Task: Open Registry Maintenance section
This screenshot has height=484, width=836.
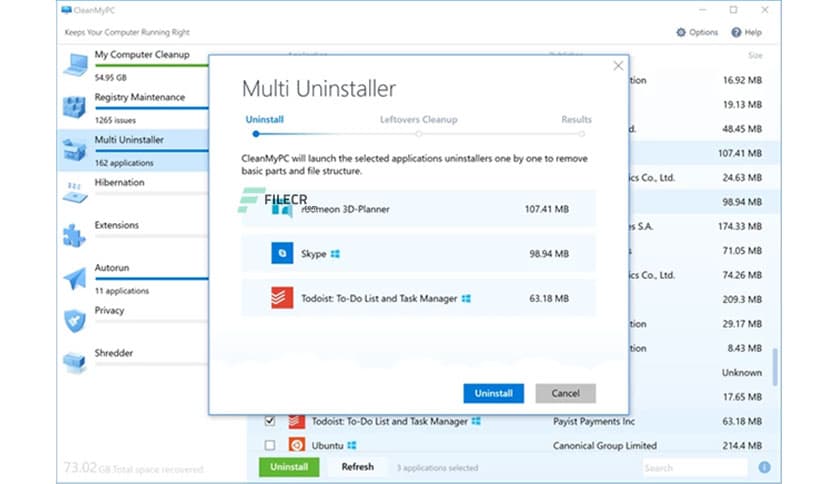Action: coord(140,97)
